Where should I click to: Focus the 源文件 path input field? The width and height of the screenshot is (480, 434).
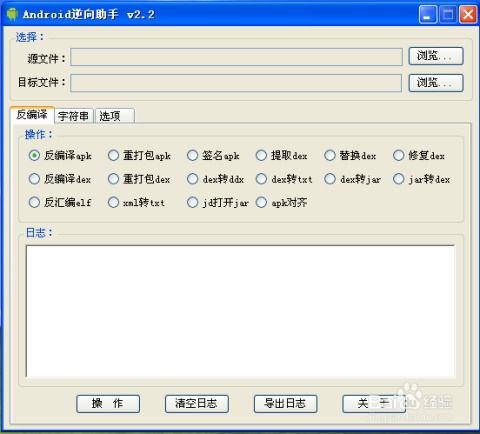tap(236, 57)
